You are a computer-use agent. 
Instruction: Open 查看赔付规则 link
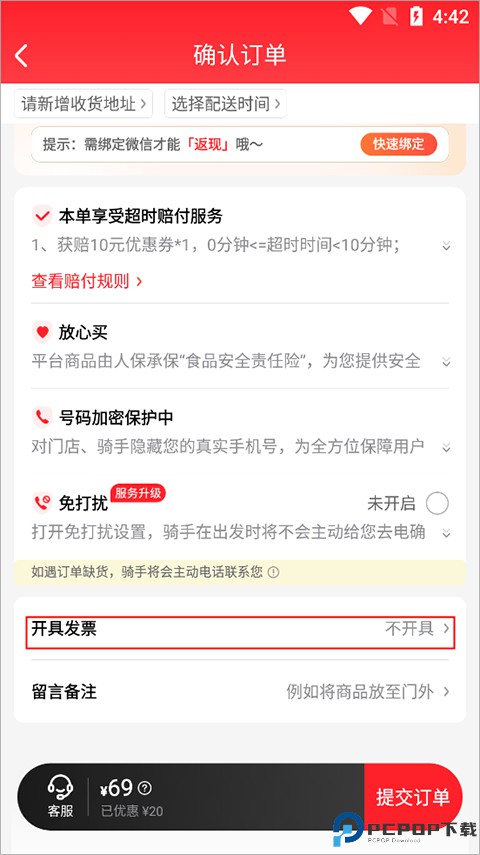click(x=87, y=281)
